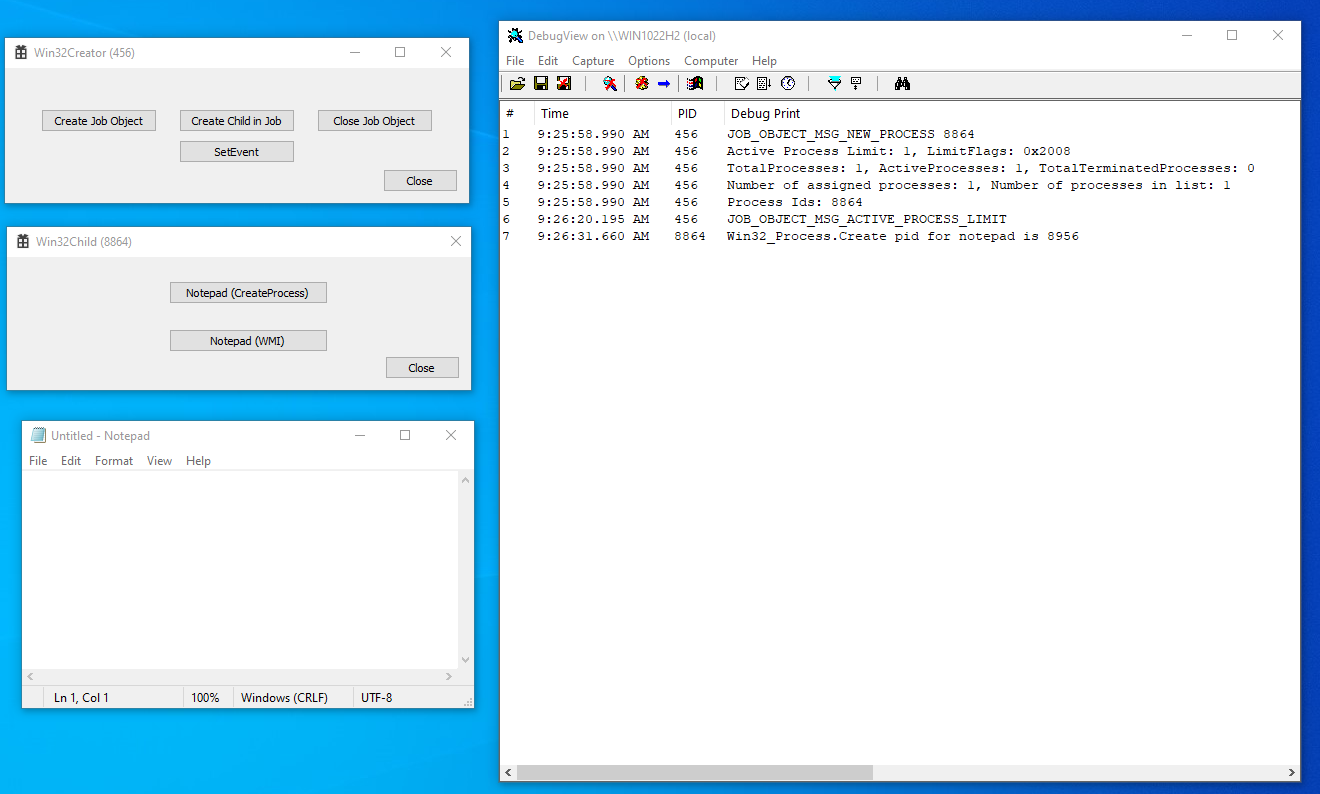Click the DebugView horizontal scrollbar thumb
Screen dimensions: 1320x794
tap(695, 773)
